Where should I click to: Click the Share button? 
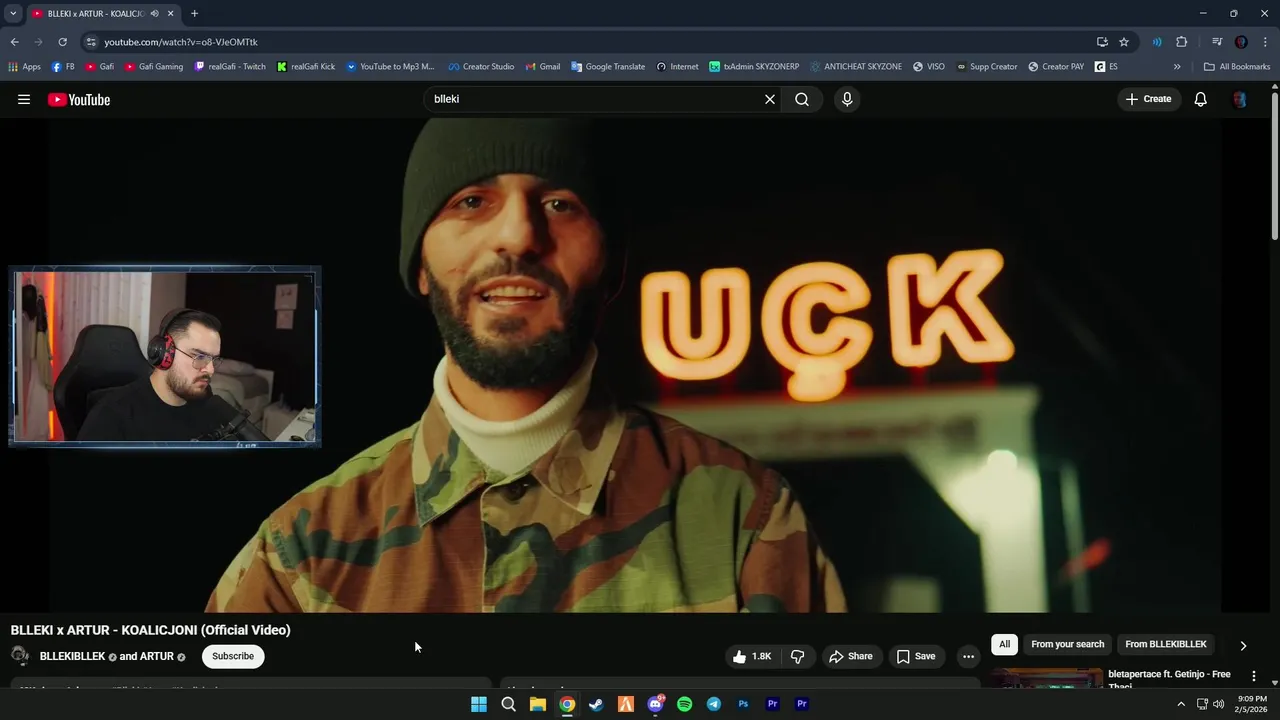tap(850, 656)
